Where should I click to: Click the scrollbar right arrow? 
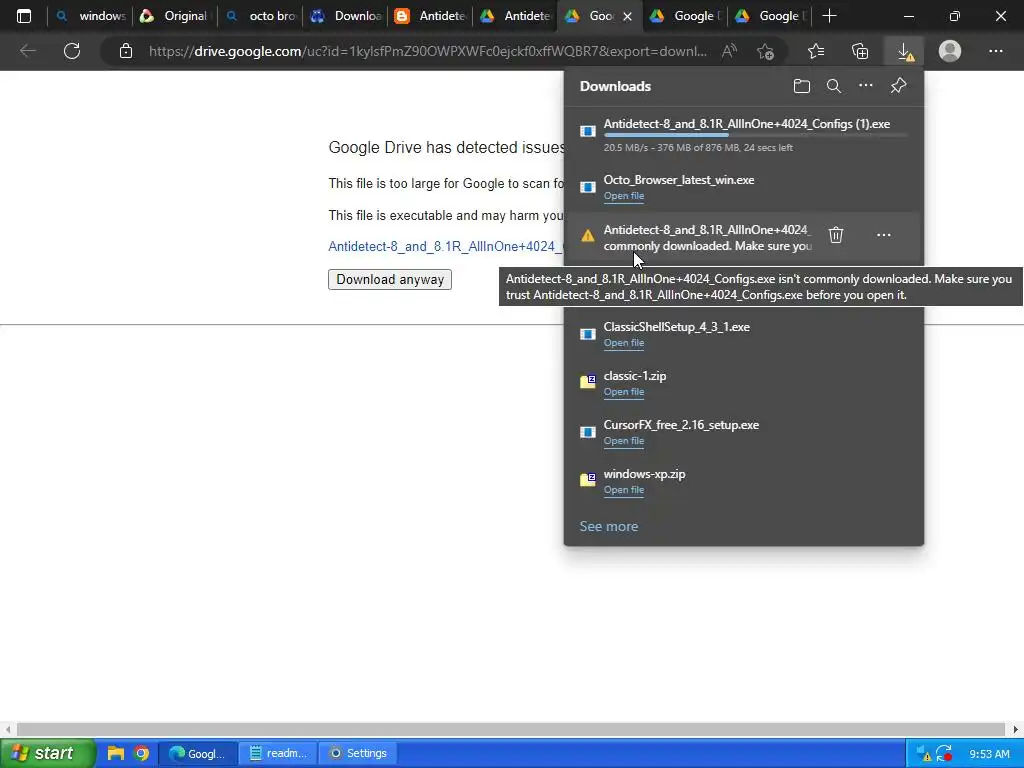pyautogui.click(x=1016, y=729)
